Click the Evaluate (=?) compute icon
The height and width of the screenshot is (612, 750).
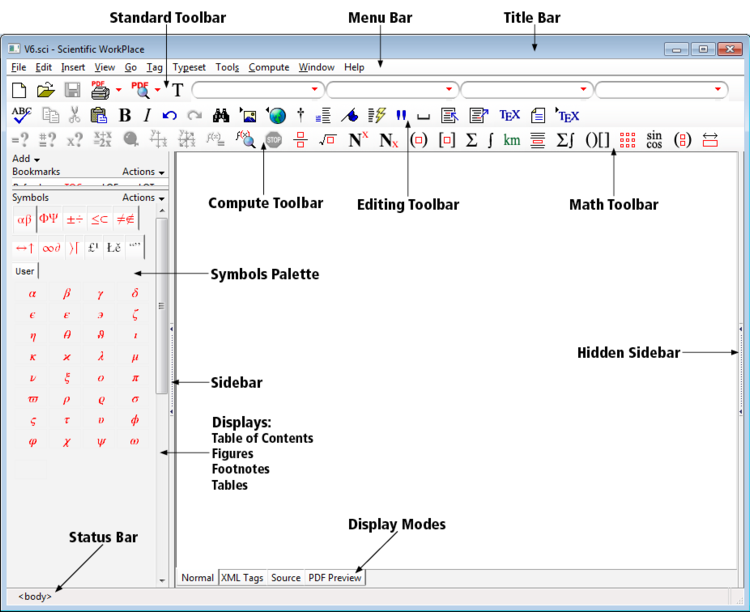tap(20, 140)
